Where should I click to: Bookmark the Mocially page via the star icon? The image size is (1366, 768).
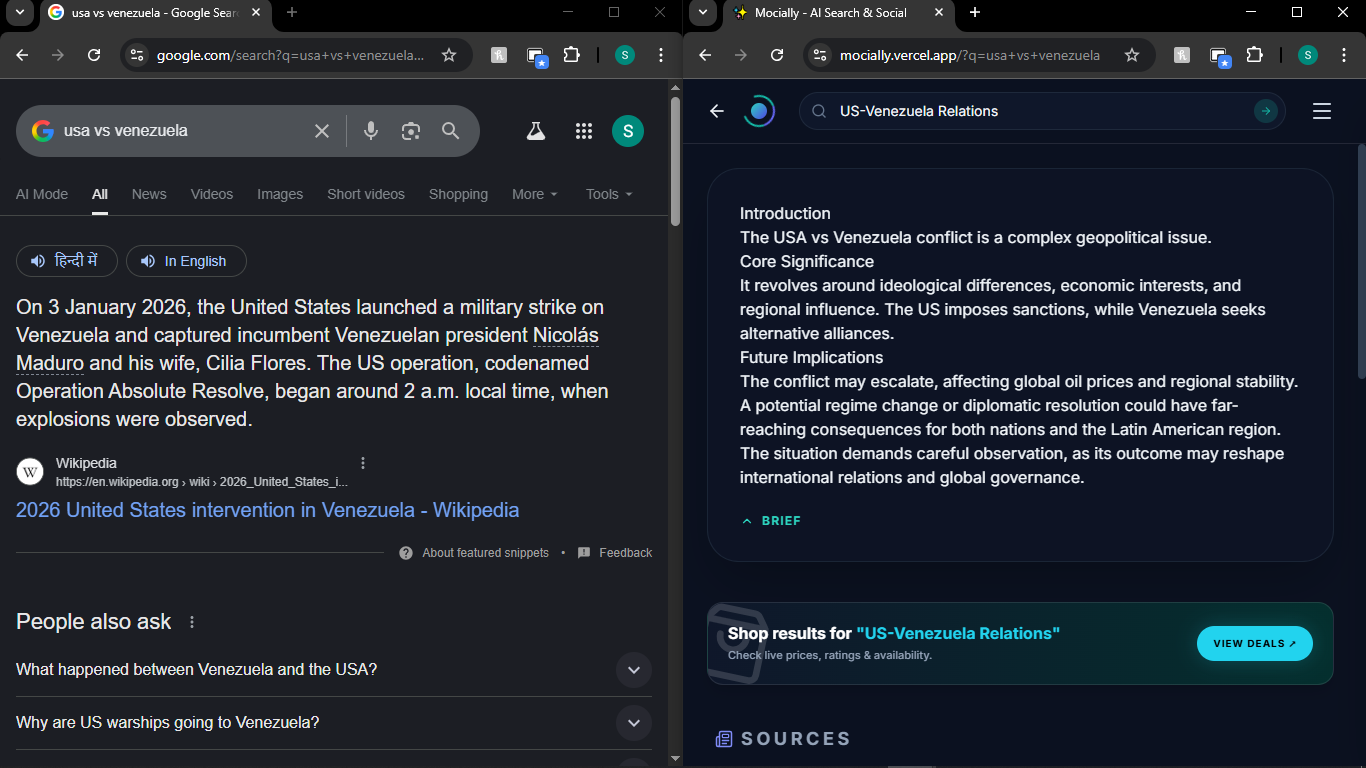[1133, 55]
